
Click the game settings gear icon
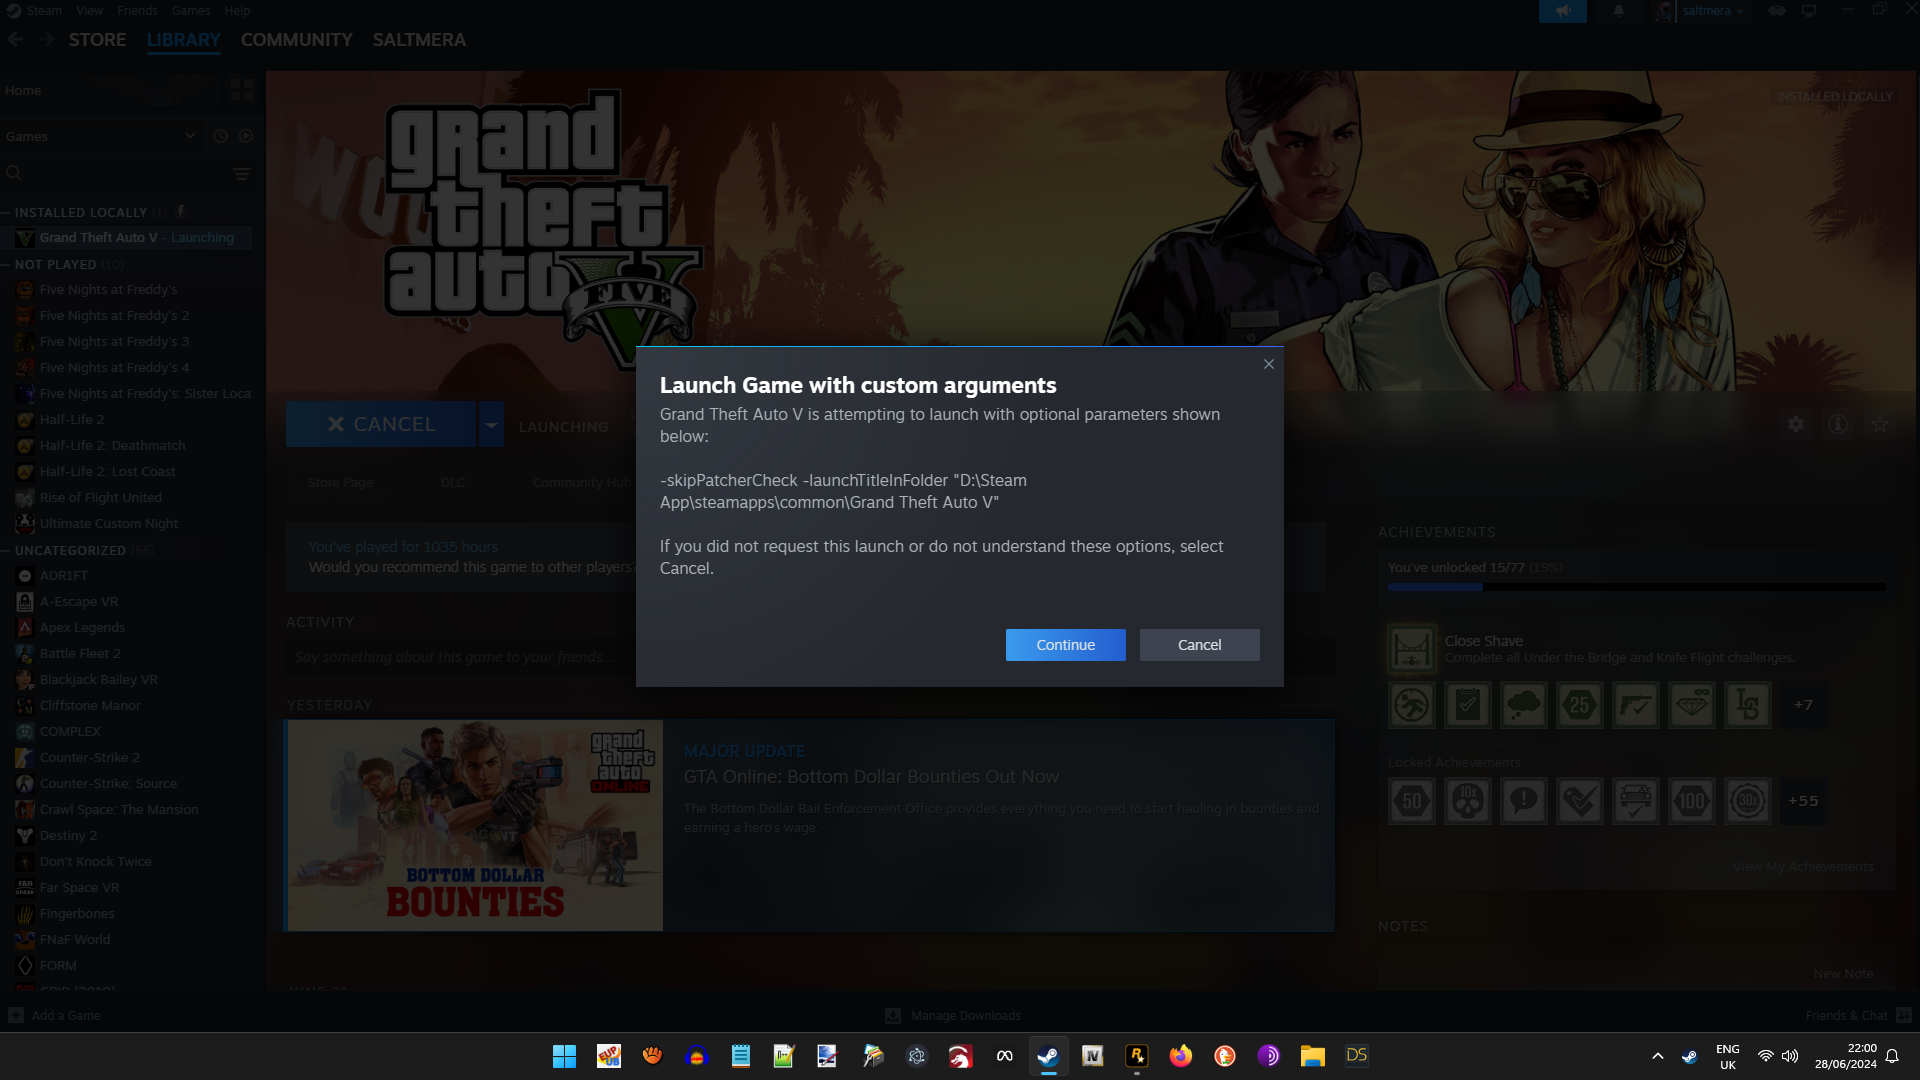(1796, 425)
